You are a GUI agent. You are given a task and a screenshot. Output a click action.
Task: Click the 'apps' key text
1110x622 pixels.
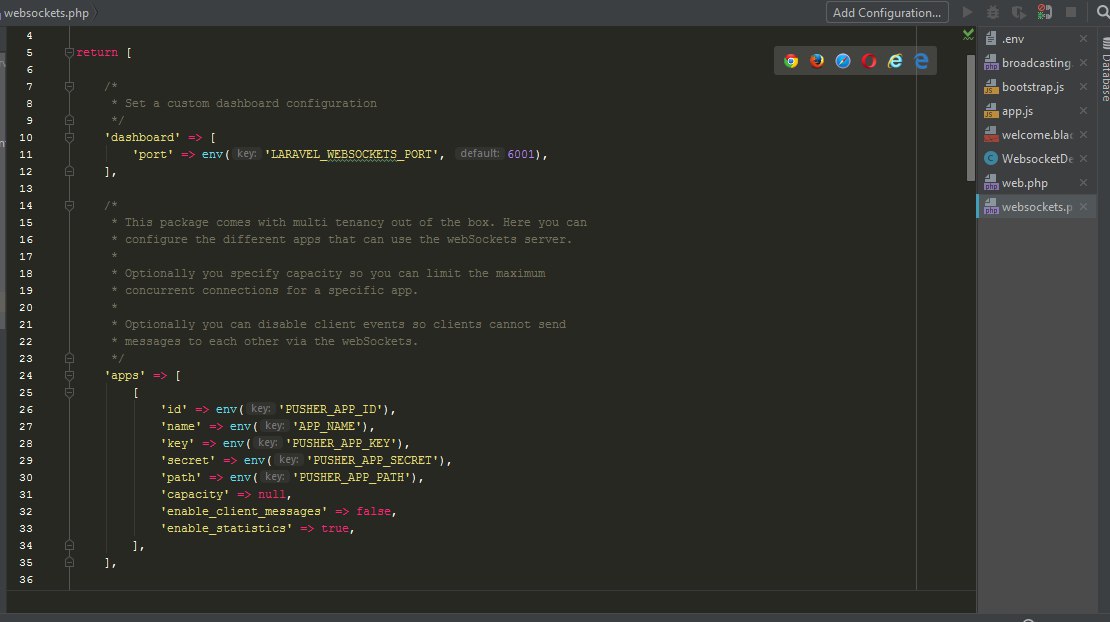point(125,375)
